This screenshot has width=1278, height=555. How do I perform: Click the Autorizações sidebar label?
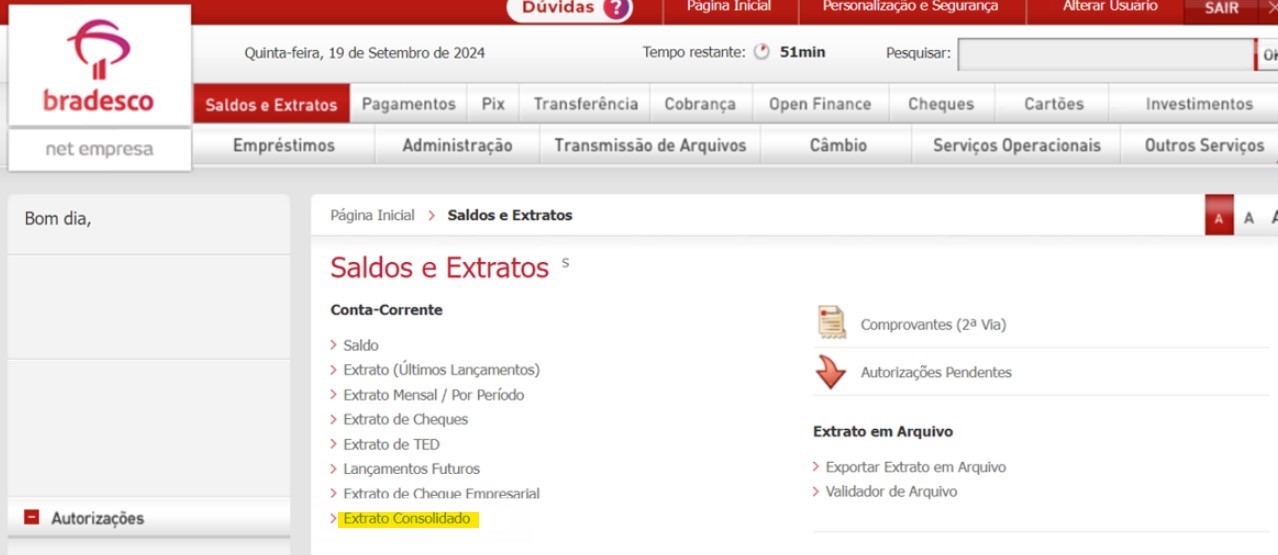coord(97,518)
